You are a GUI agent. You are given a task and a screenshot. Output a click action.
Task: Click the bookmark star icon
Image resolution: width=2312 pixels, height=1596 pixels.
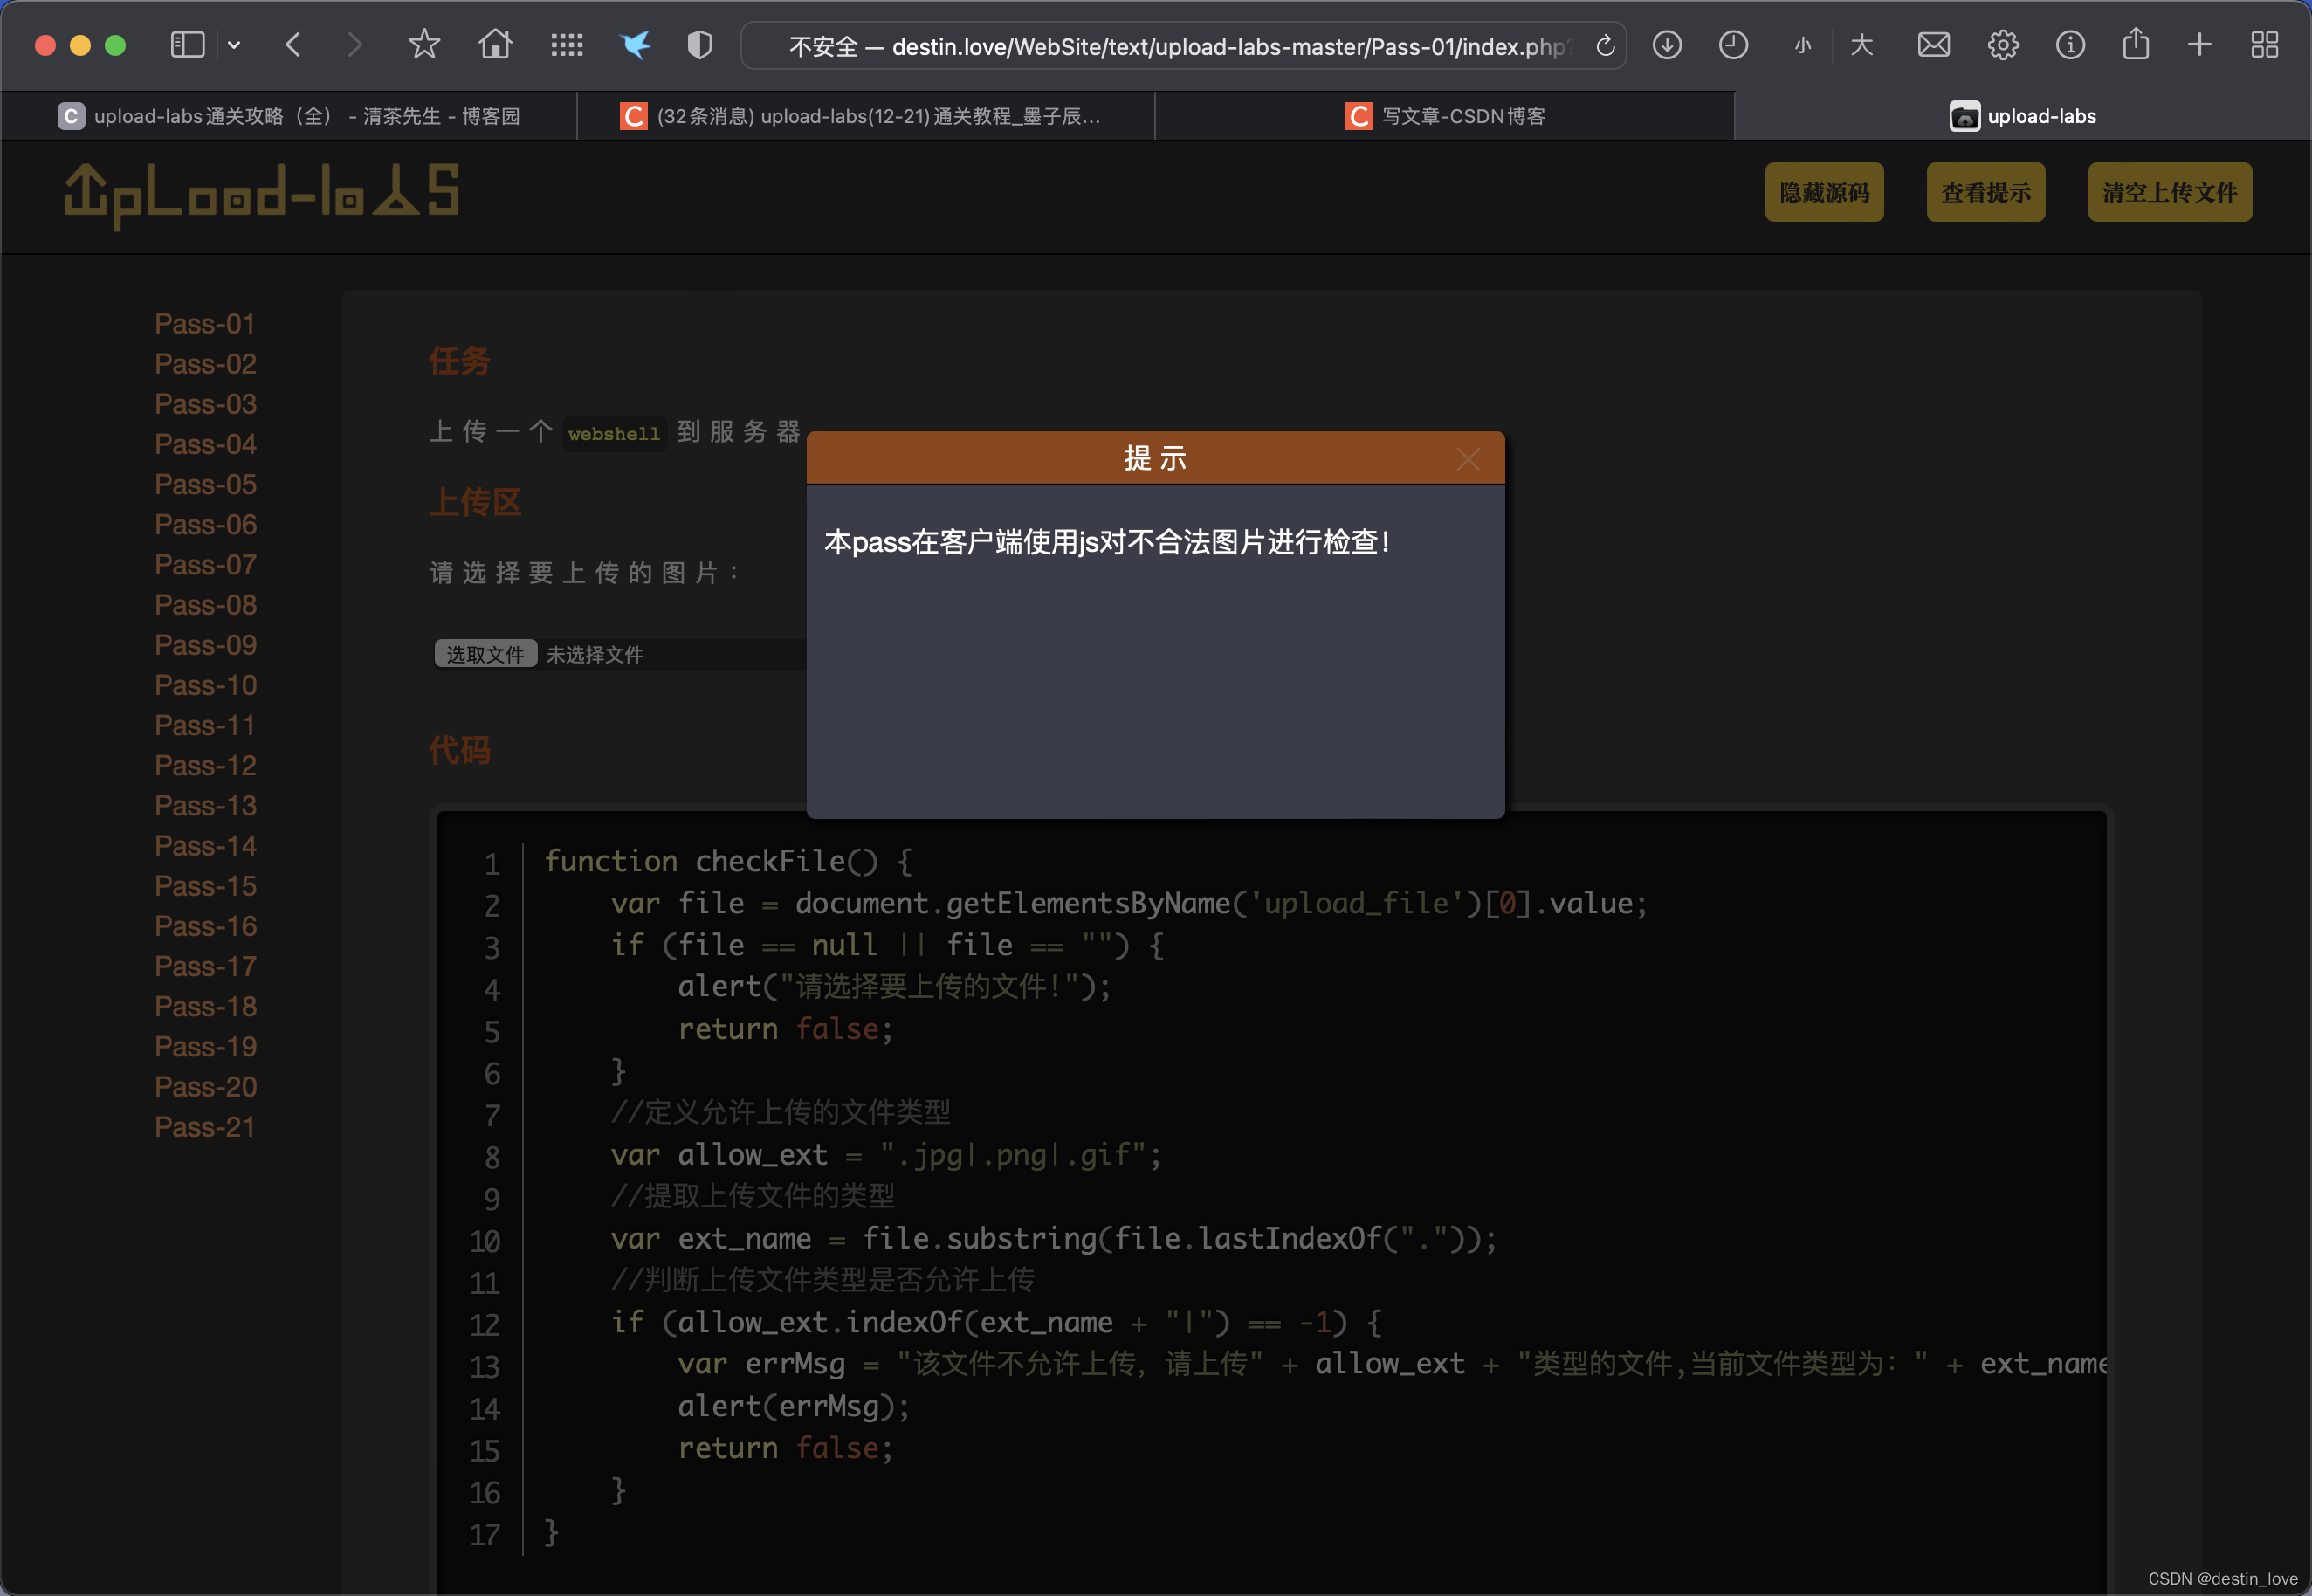pyautogui.click(x=424, y=45)
